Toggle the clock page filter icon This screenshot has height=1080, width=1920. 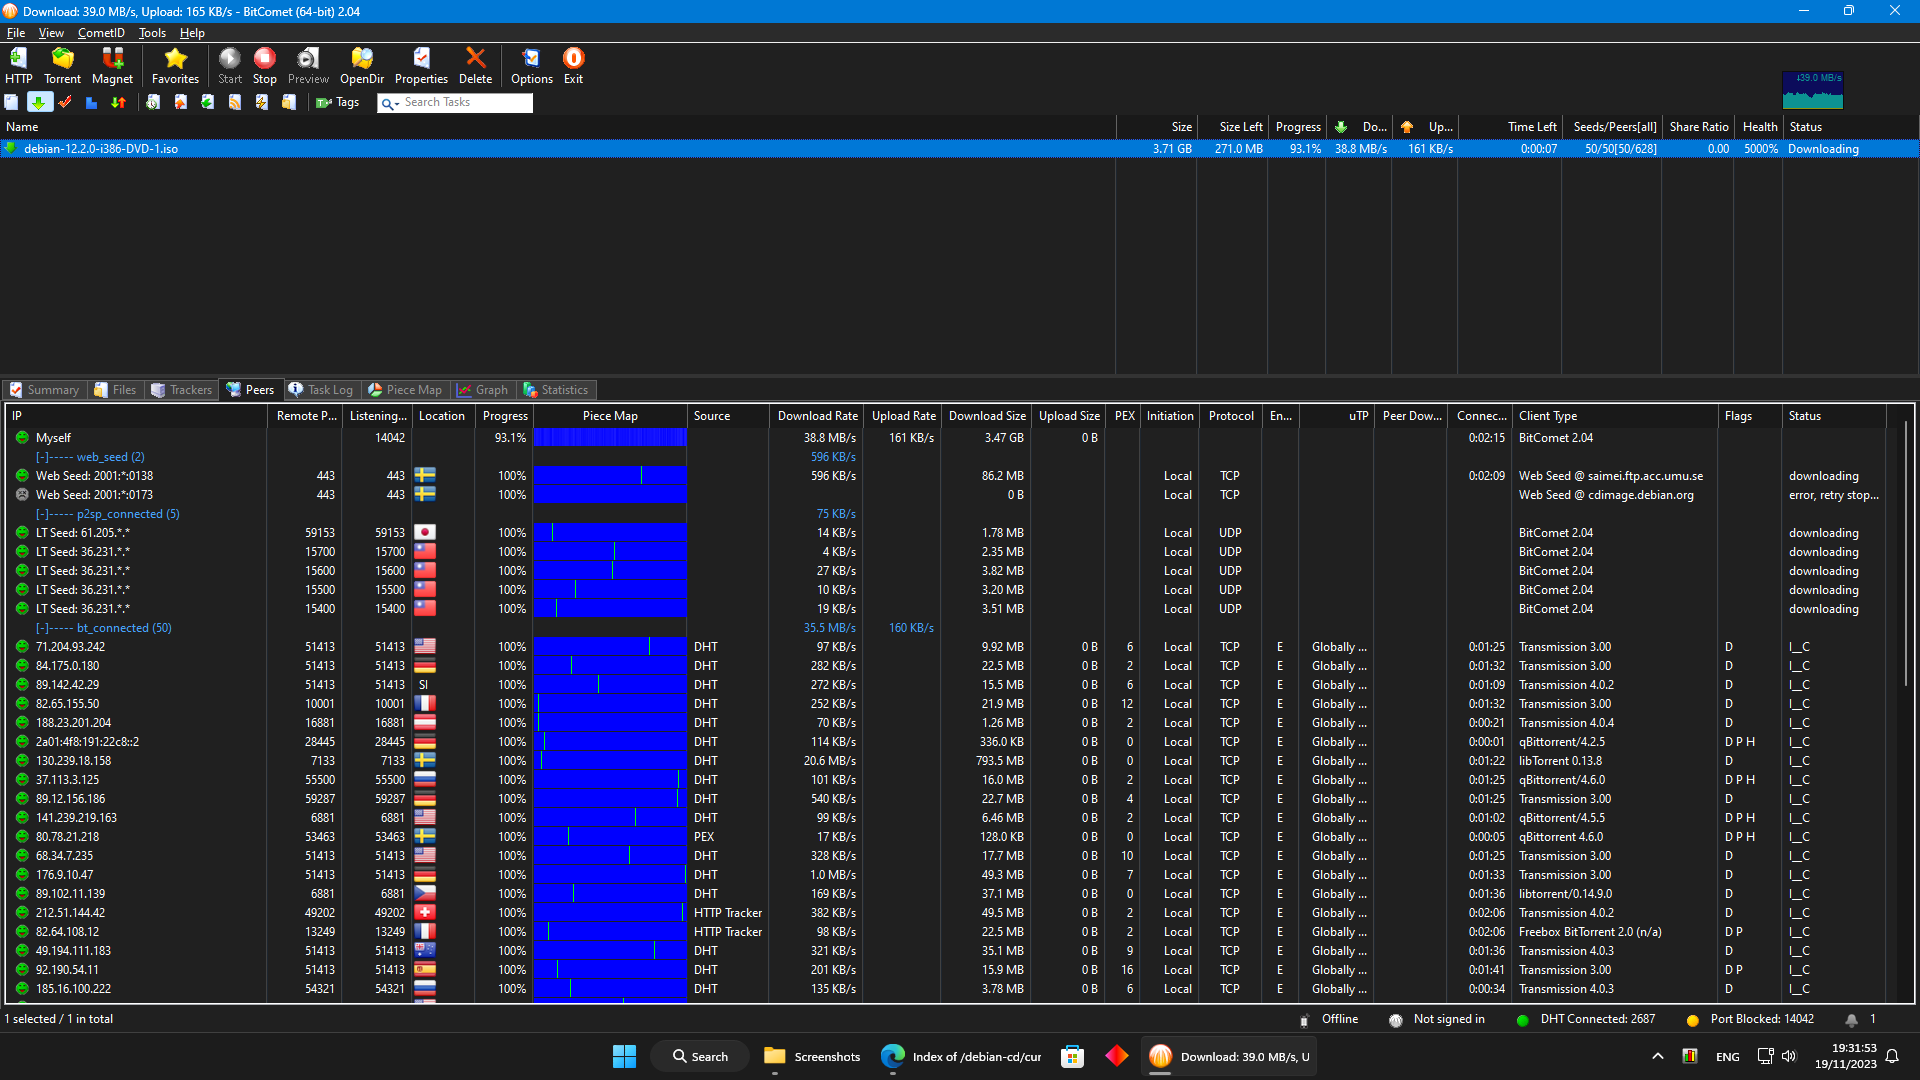[153, 102]
